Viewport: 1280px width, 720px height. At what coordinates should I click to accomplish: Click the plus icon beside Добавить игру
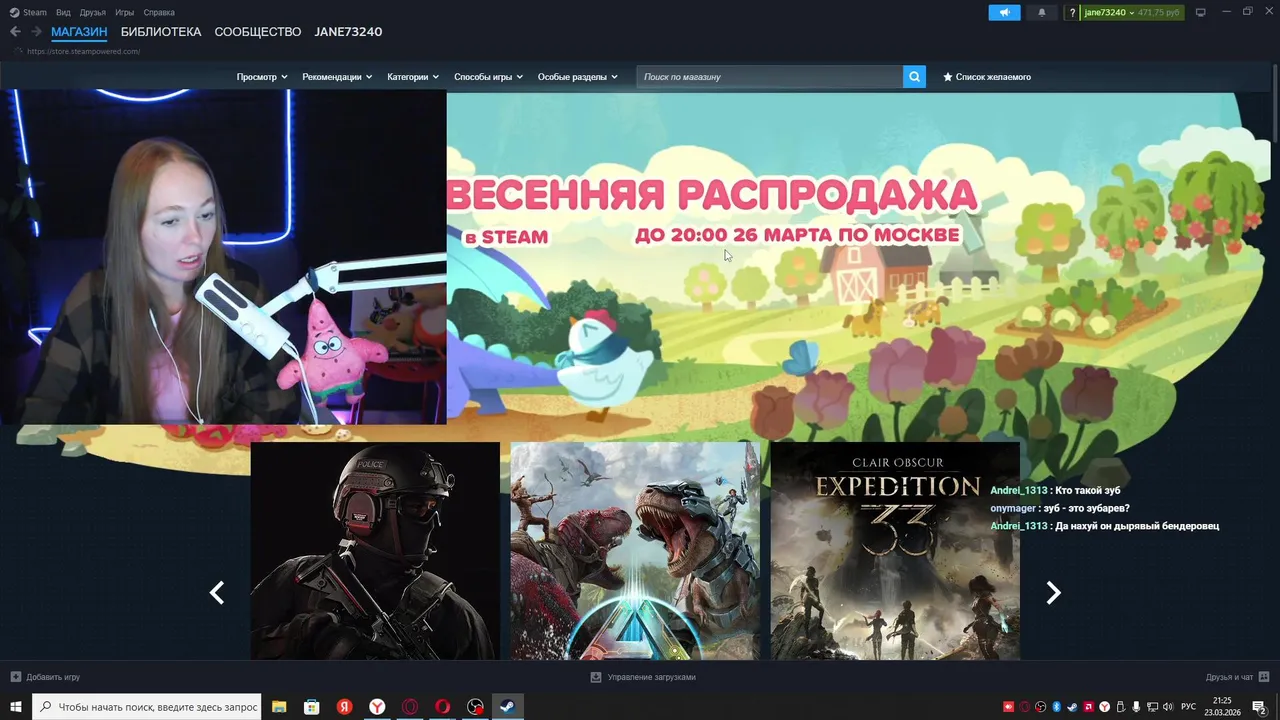[x=15, y=677]
